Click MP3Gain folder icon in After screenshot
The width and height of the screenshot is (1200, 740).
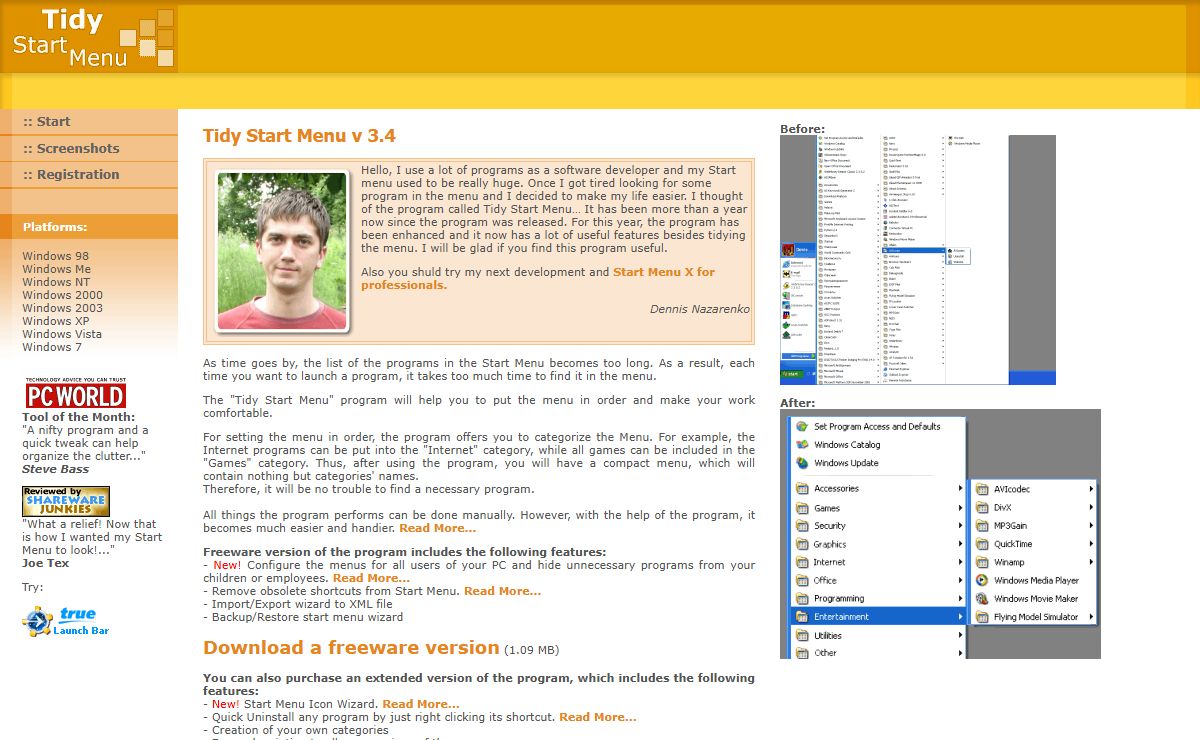pyautogui.click(x=982, y=525)
